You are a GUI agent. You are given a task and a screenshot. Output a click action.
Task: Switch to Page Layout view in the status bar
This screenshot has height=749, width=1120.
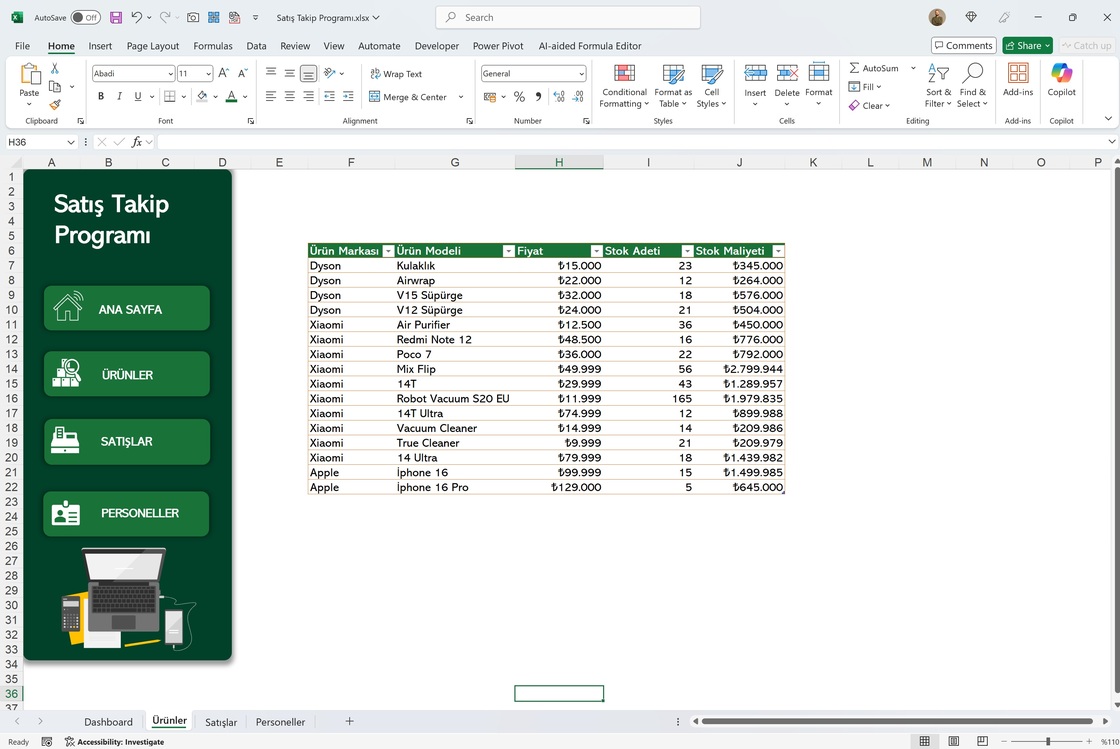coord(954,741)
